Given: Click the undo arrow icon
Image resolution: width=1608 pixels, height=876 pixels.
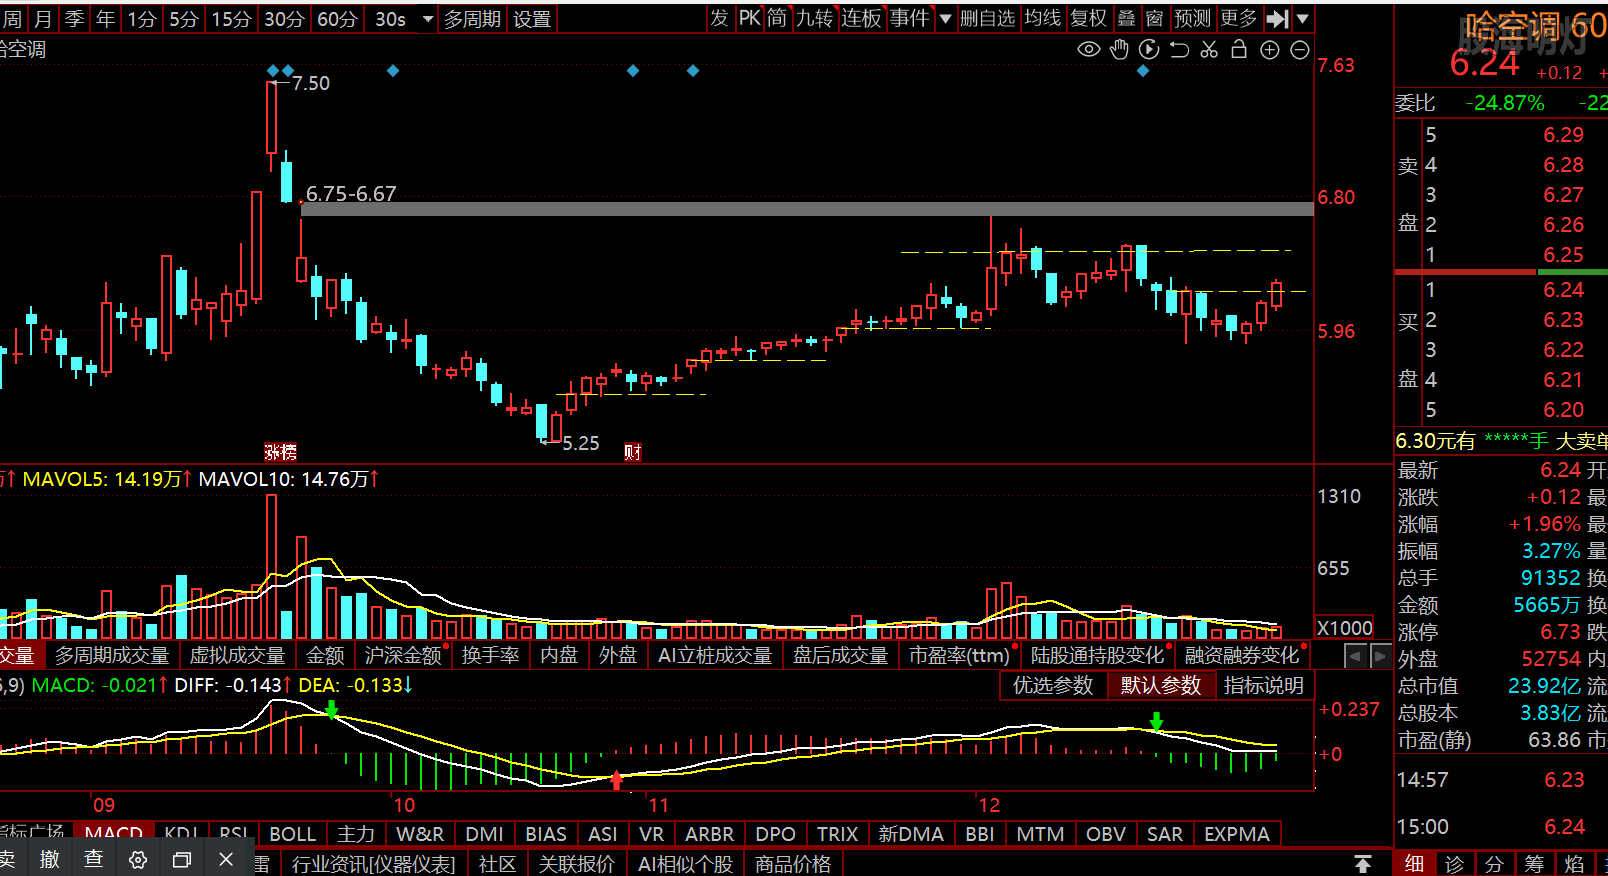Looking at the screenshot, I should click(1179, 49).
